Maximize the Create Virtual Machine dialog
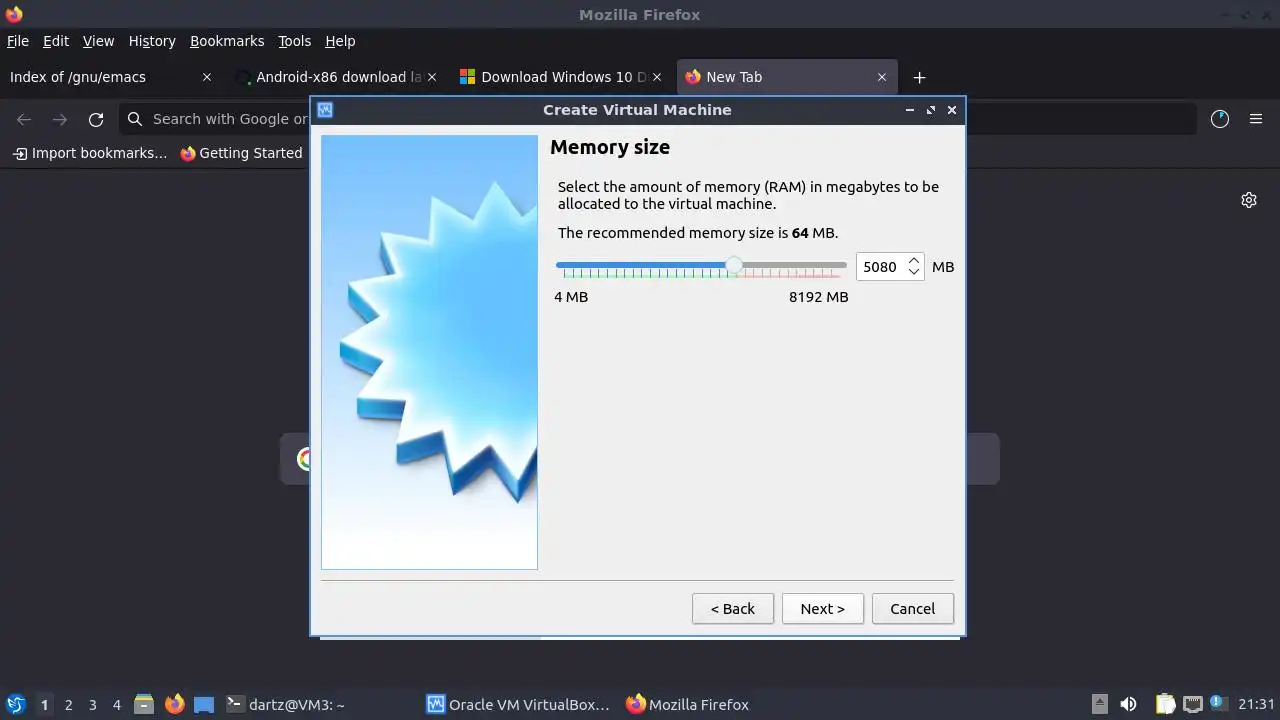 point(931,110)
